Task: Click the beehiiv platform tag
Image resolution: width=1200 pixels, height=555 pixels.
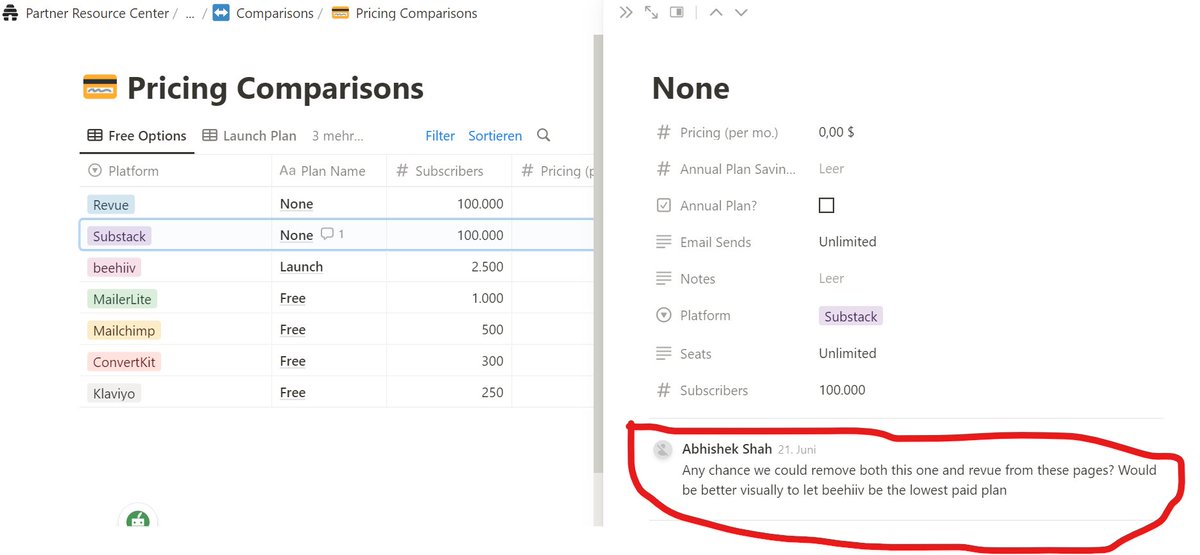Action: (114, 267)
